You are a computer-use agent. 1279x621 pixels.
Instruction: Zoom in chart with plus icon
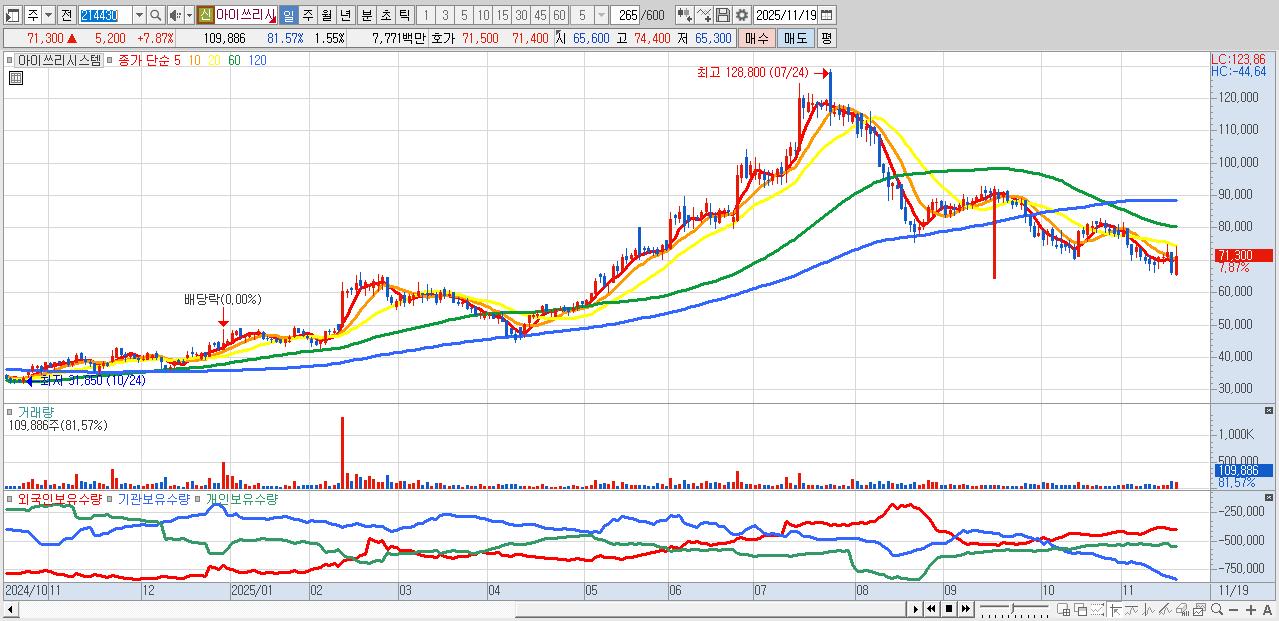[x=1250, y=609]
